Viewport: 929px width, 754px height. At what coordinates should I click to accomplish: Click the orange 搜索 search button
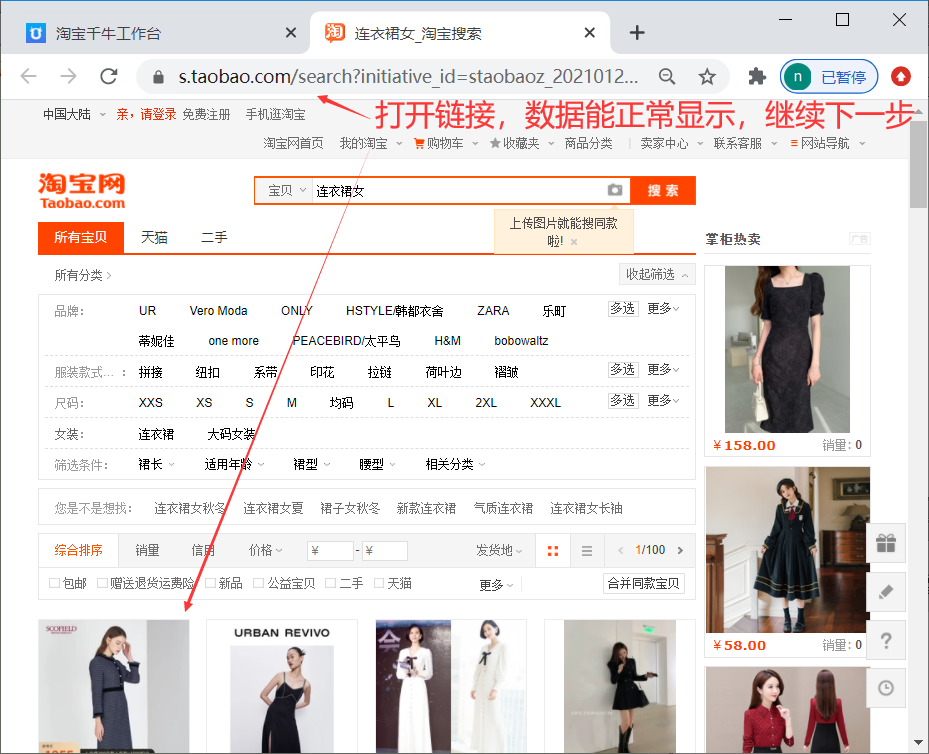(x=663, y=190)
